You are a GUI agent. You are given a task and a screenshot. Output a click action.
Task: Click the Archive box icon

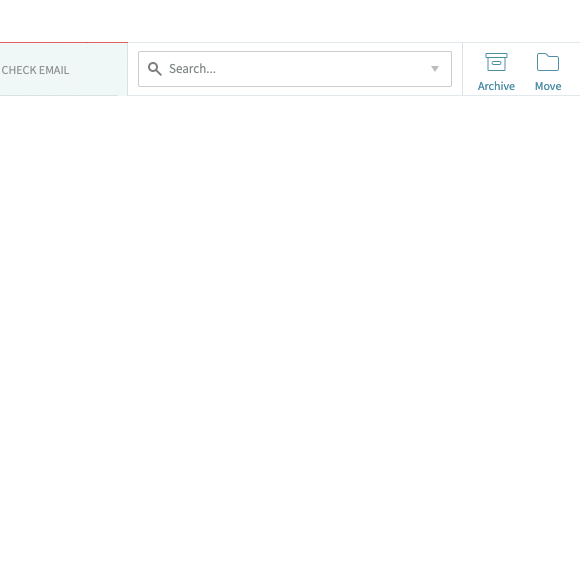tap(496, 62)
